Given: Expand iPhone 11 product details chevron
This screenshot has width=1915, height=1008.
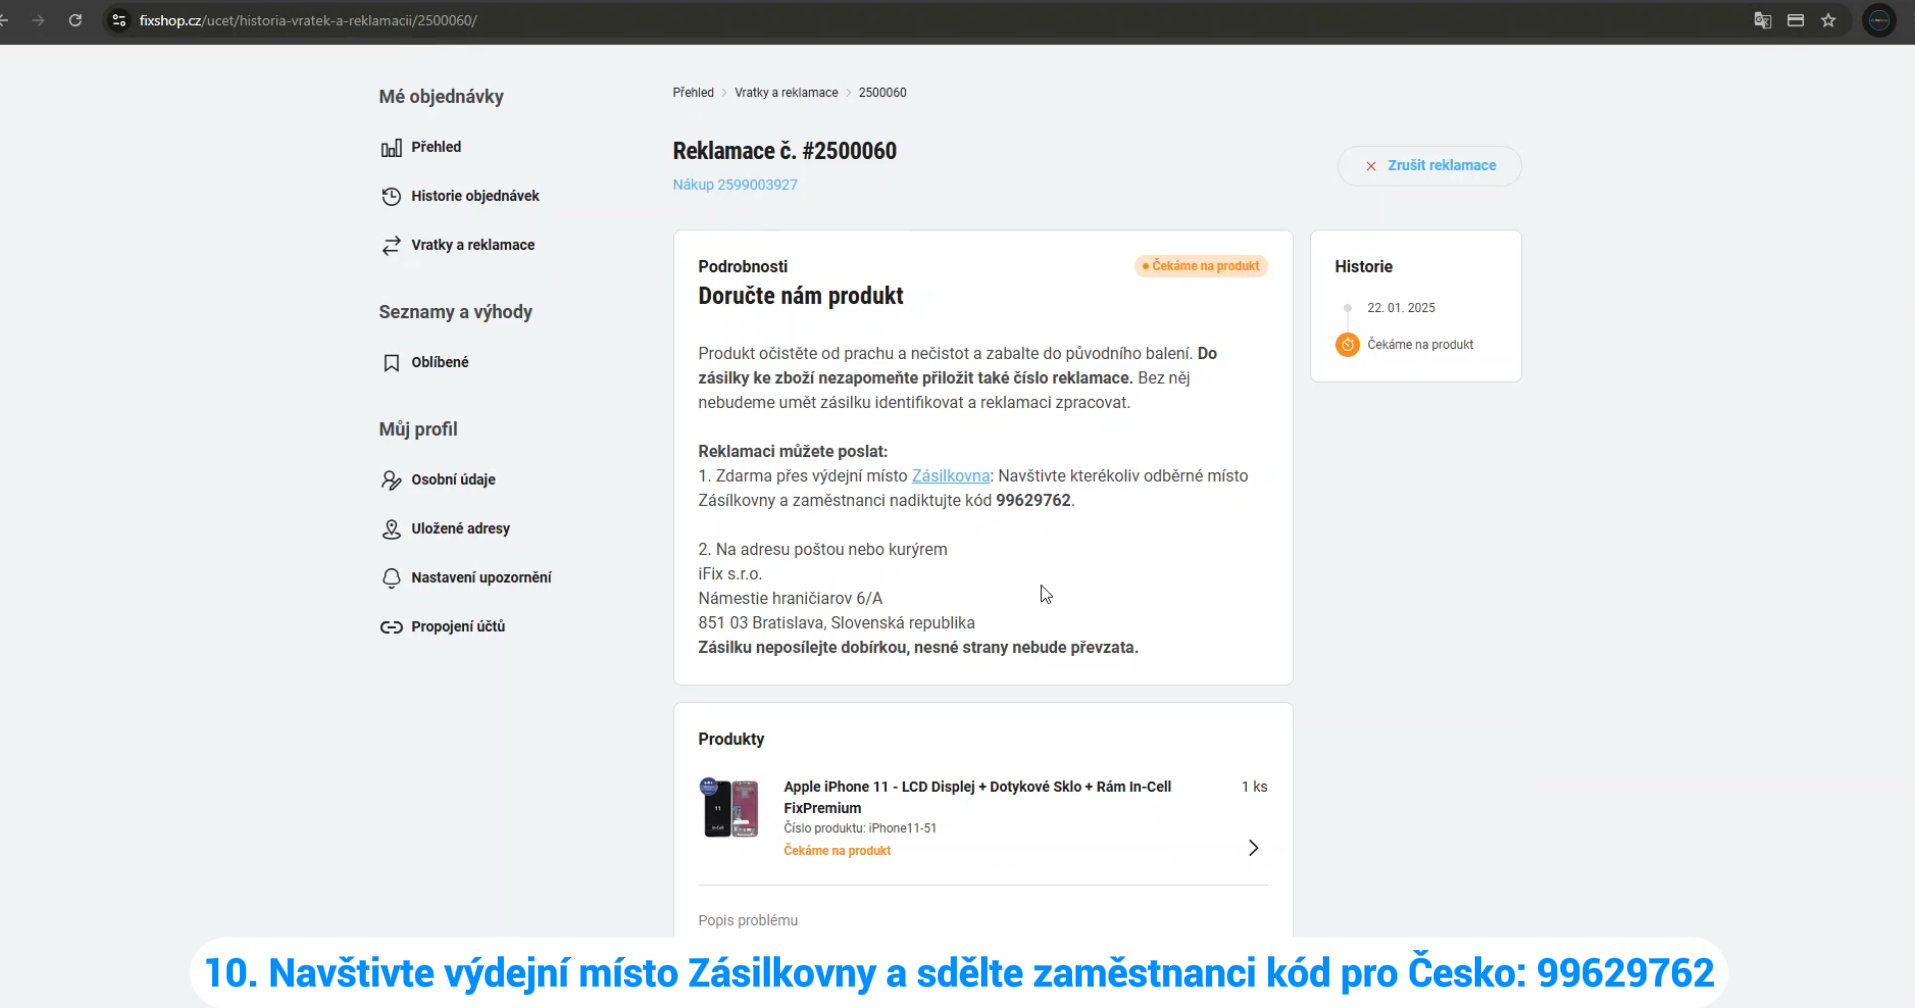Looking at the screenshot, I should pyautogui.click(x=1253, y=848).
